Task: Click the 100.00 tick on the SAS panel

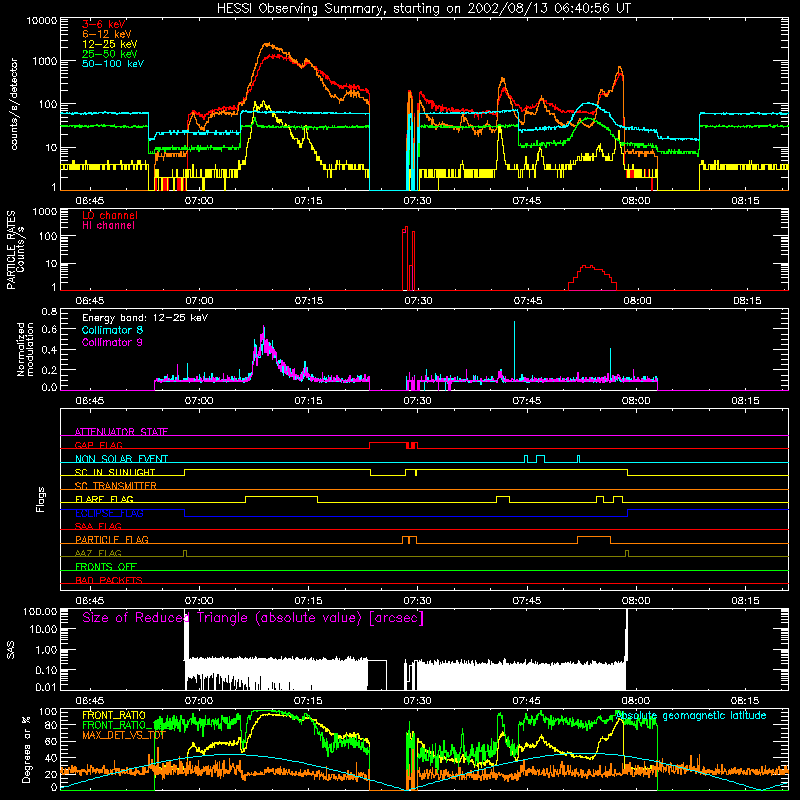Action: [40, 612]
